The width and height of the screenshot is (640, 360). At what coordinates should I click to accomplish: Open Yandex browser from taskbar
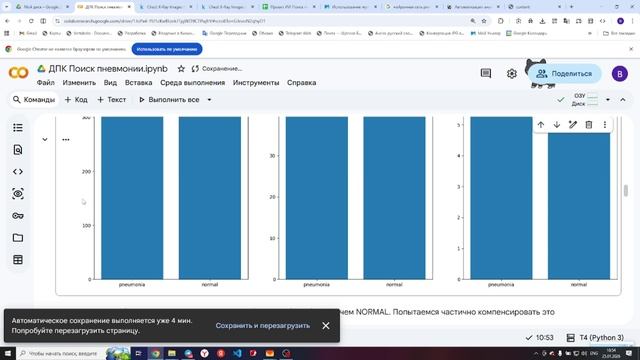tap(204, 353)
